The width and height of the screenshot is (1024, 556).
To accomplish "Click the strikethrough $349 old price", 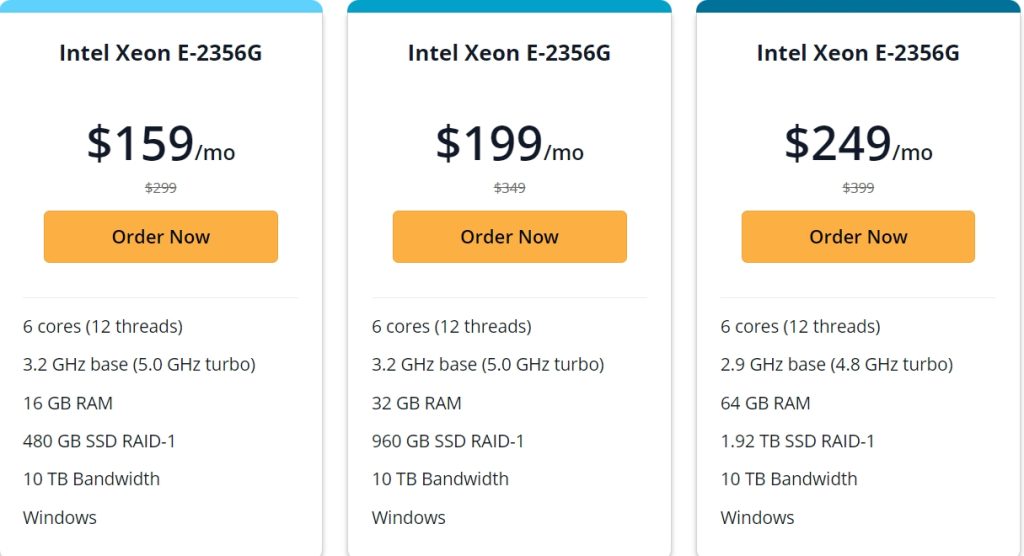I will [x=509, y=188].
